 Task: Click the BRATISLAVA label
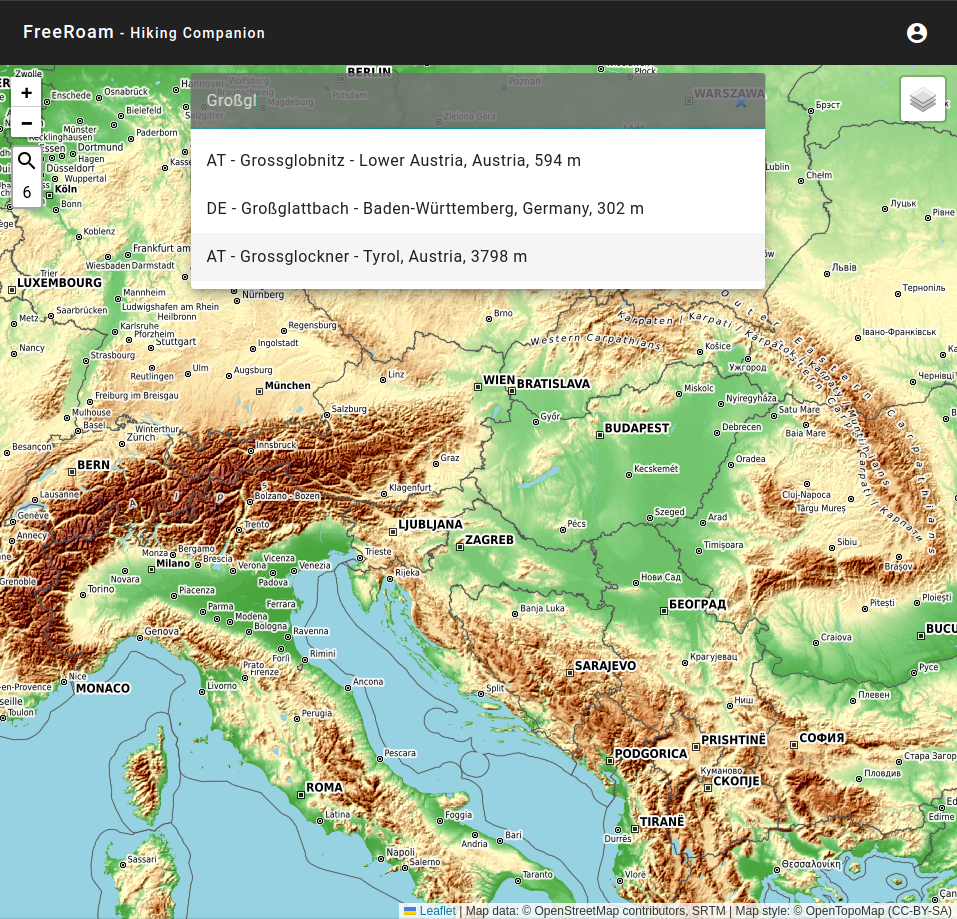(x=554, y=384)
